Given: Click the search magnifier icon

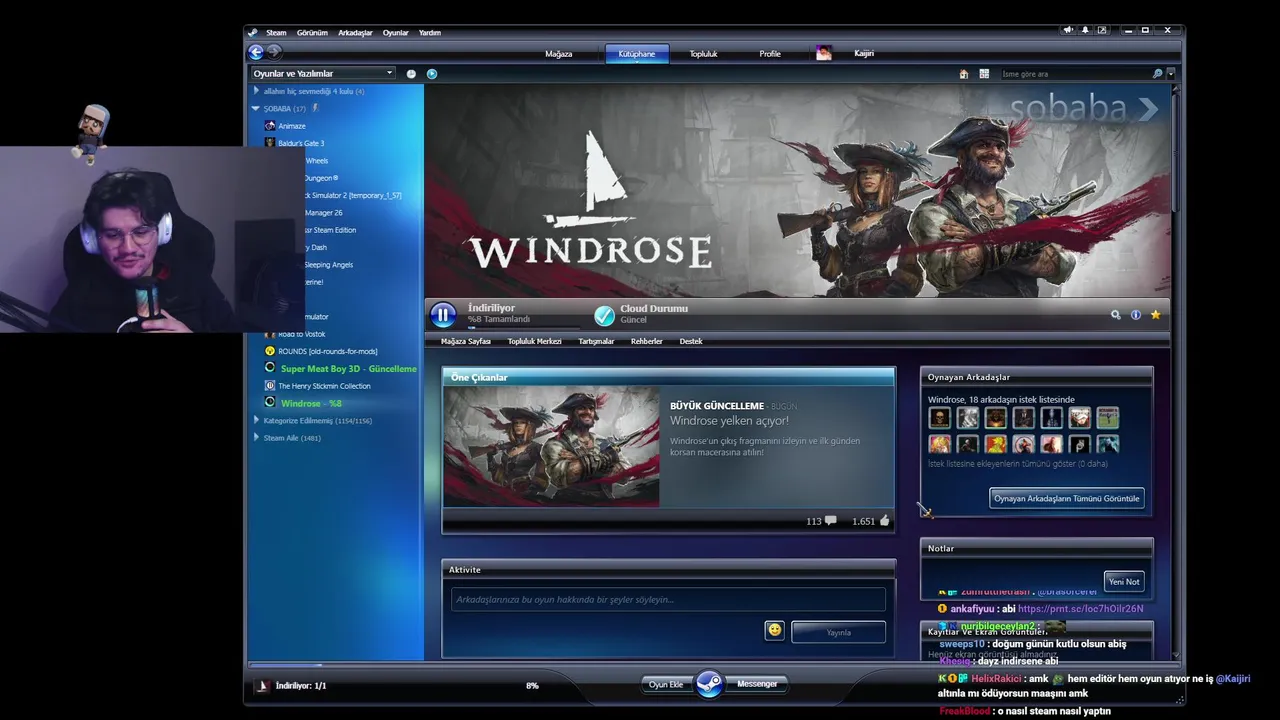Looking at the screenshot, I should (1158, 74).
